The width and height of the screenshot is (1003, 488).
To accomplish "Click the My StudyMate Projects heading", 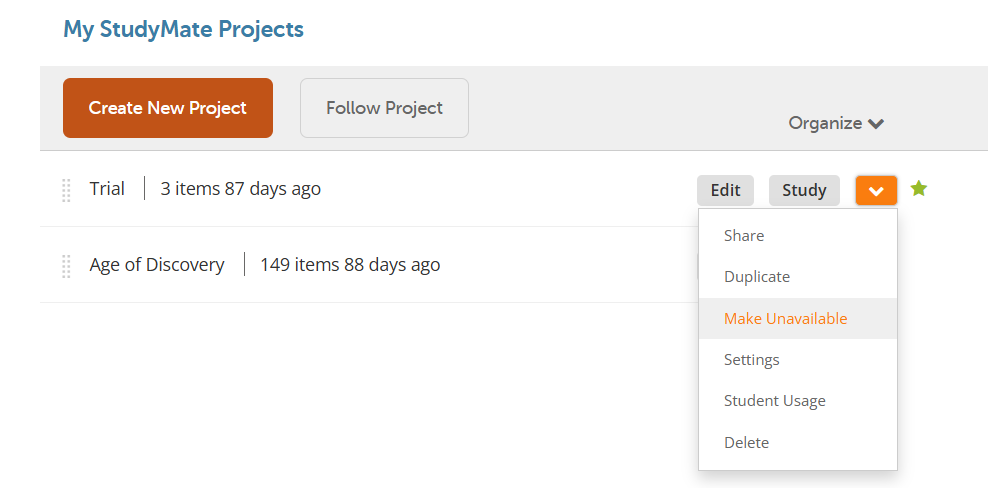I will click(183, 29).
